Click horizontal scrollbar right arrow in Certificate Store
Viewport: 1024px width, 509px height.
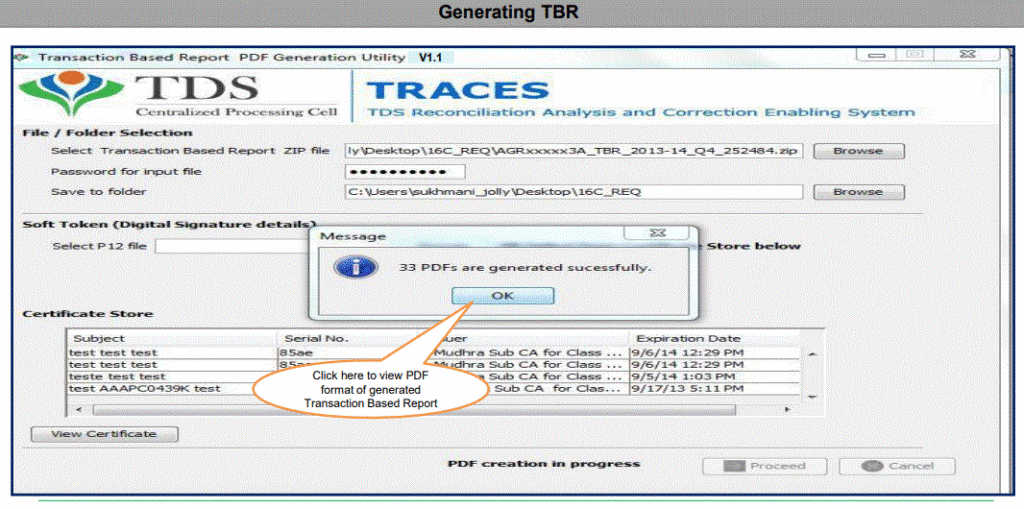(787, 410)
